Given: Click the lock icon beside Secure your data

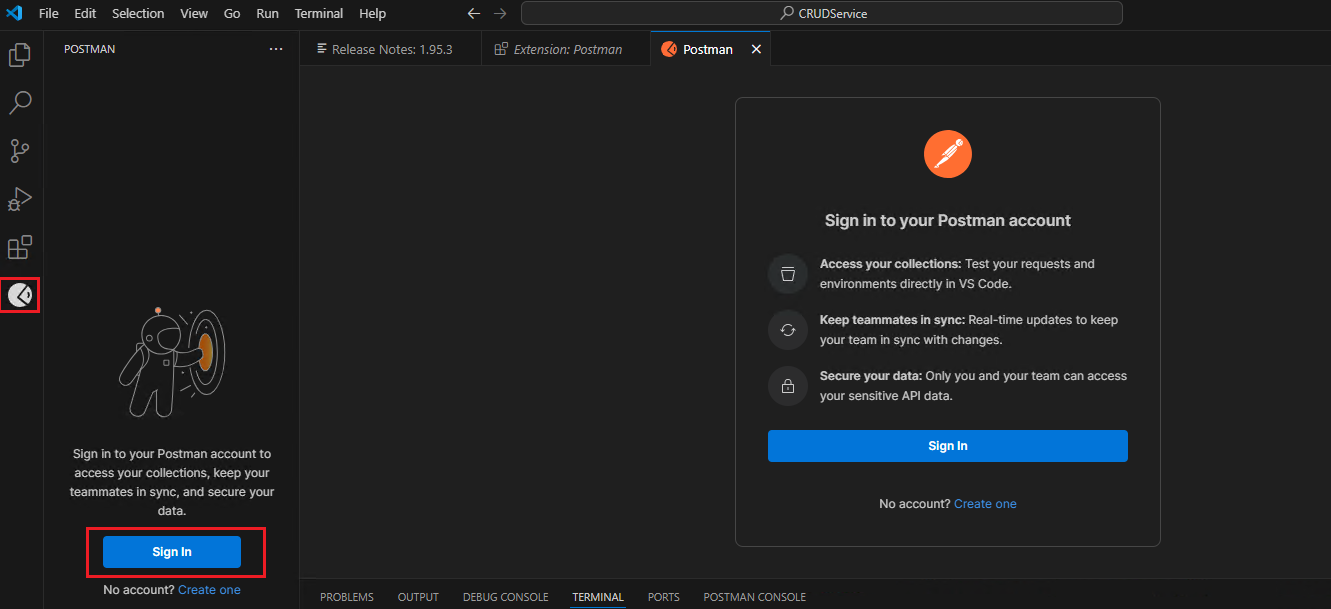Looking at the screenshot, I should point(788,386).
